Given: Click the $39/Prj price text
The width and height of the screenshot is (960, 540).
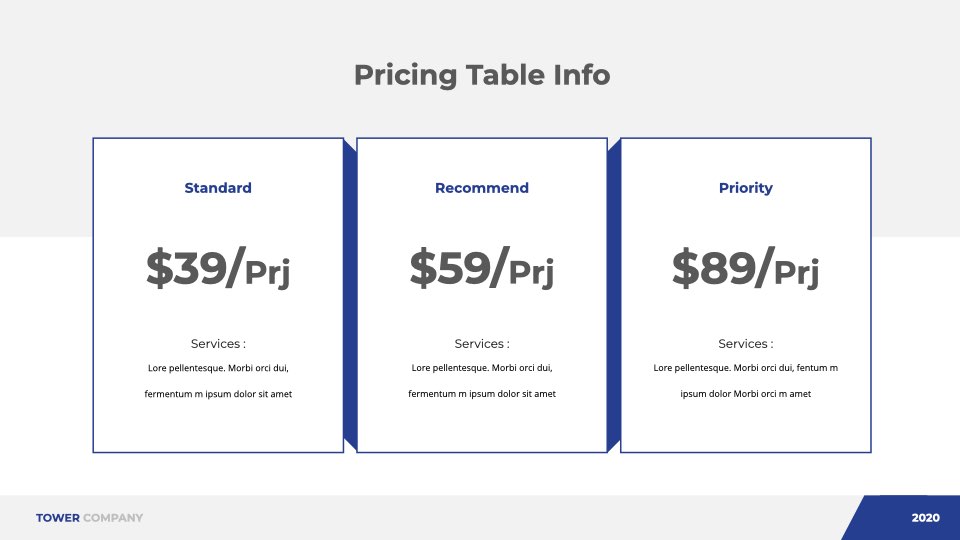Looking at the screenshot, I should (x=218, y=268).
